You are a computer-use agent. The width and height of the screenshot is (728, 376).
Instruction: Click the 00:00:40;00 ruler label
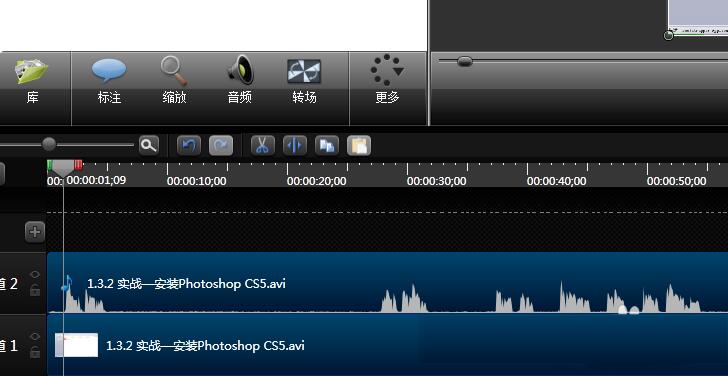point(557,181)
